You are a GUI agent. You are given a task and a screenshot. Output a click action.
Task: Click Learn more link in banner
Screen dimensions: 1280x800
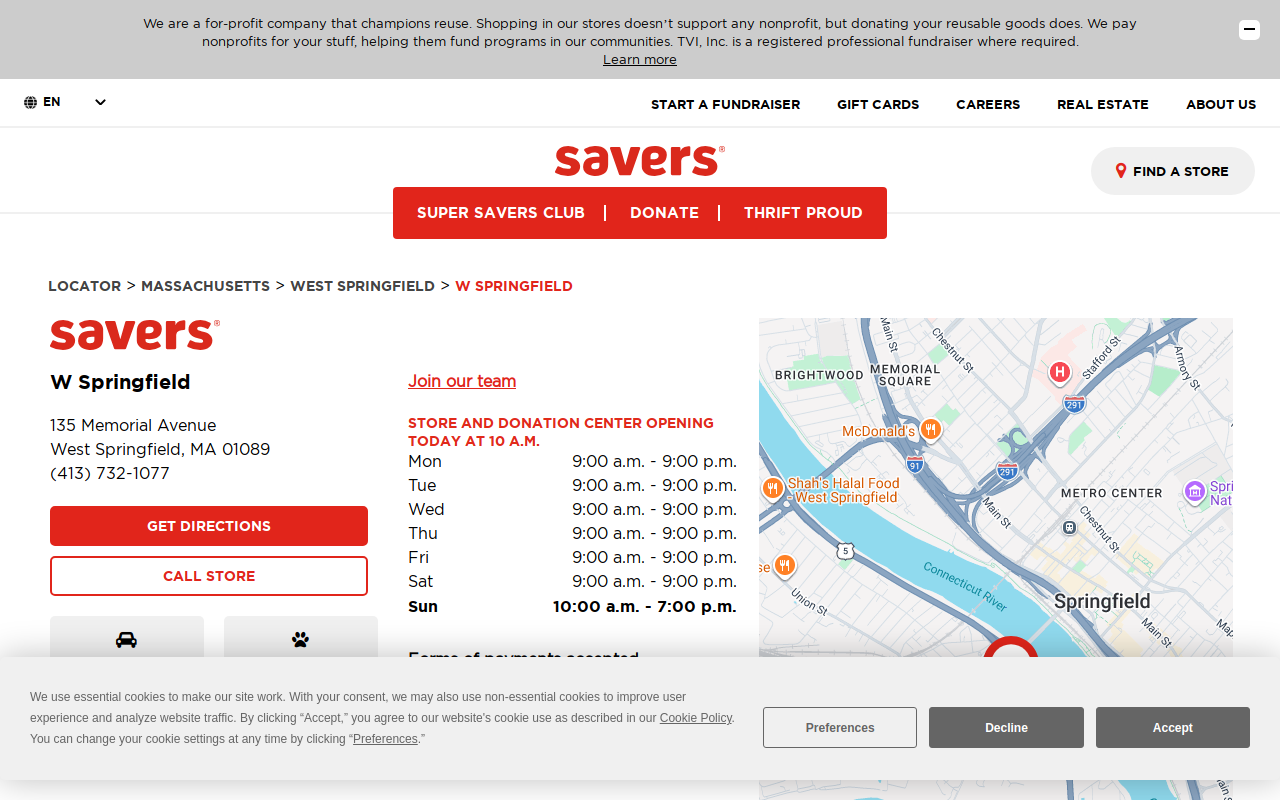(640, 60)
